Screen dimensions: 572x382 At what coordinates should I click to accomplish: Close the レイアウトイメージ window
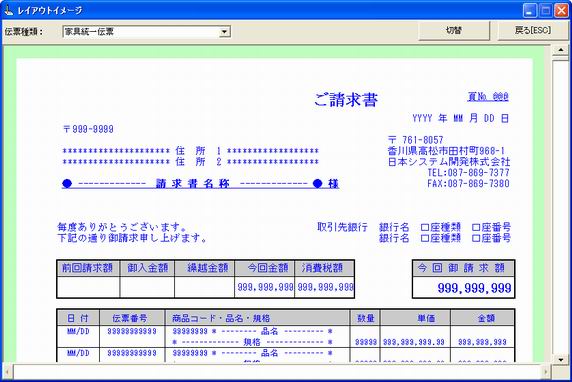point(561,11)
